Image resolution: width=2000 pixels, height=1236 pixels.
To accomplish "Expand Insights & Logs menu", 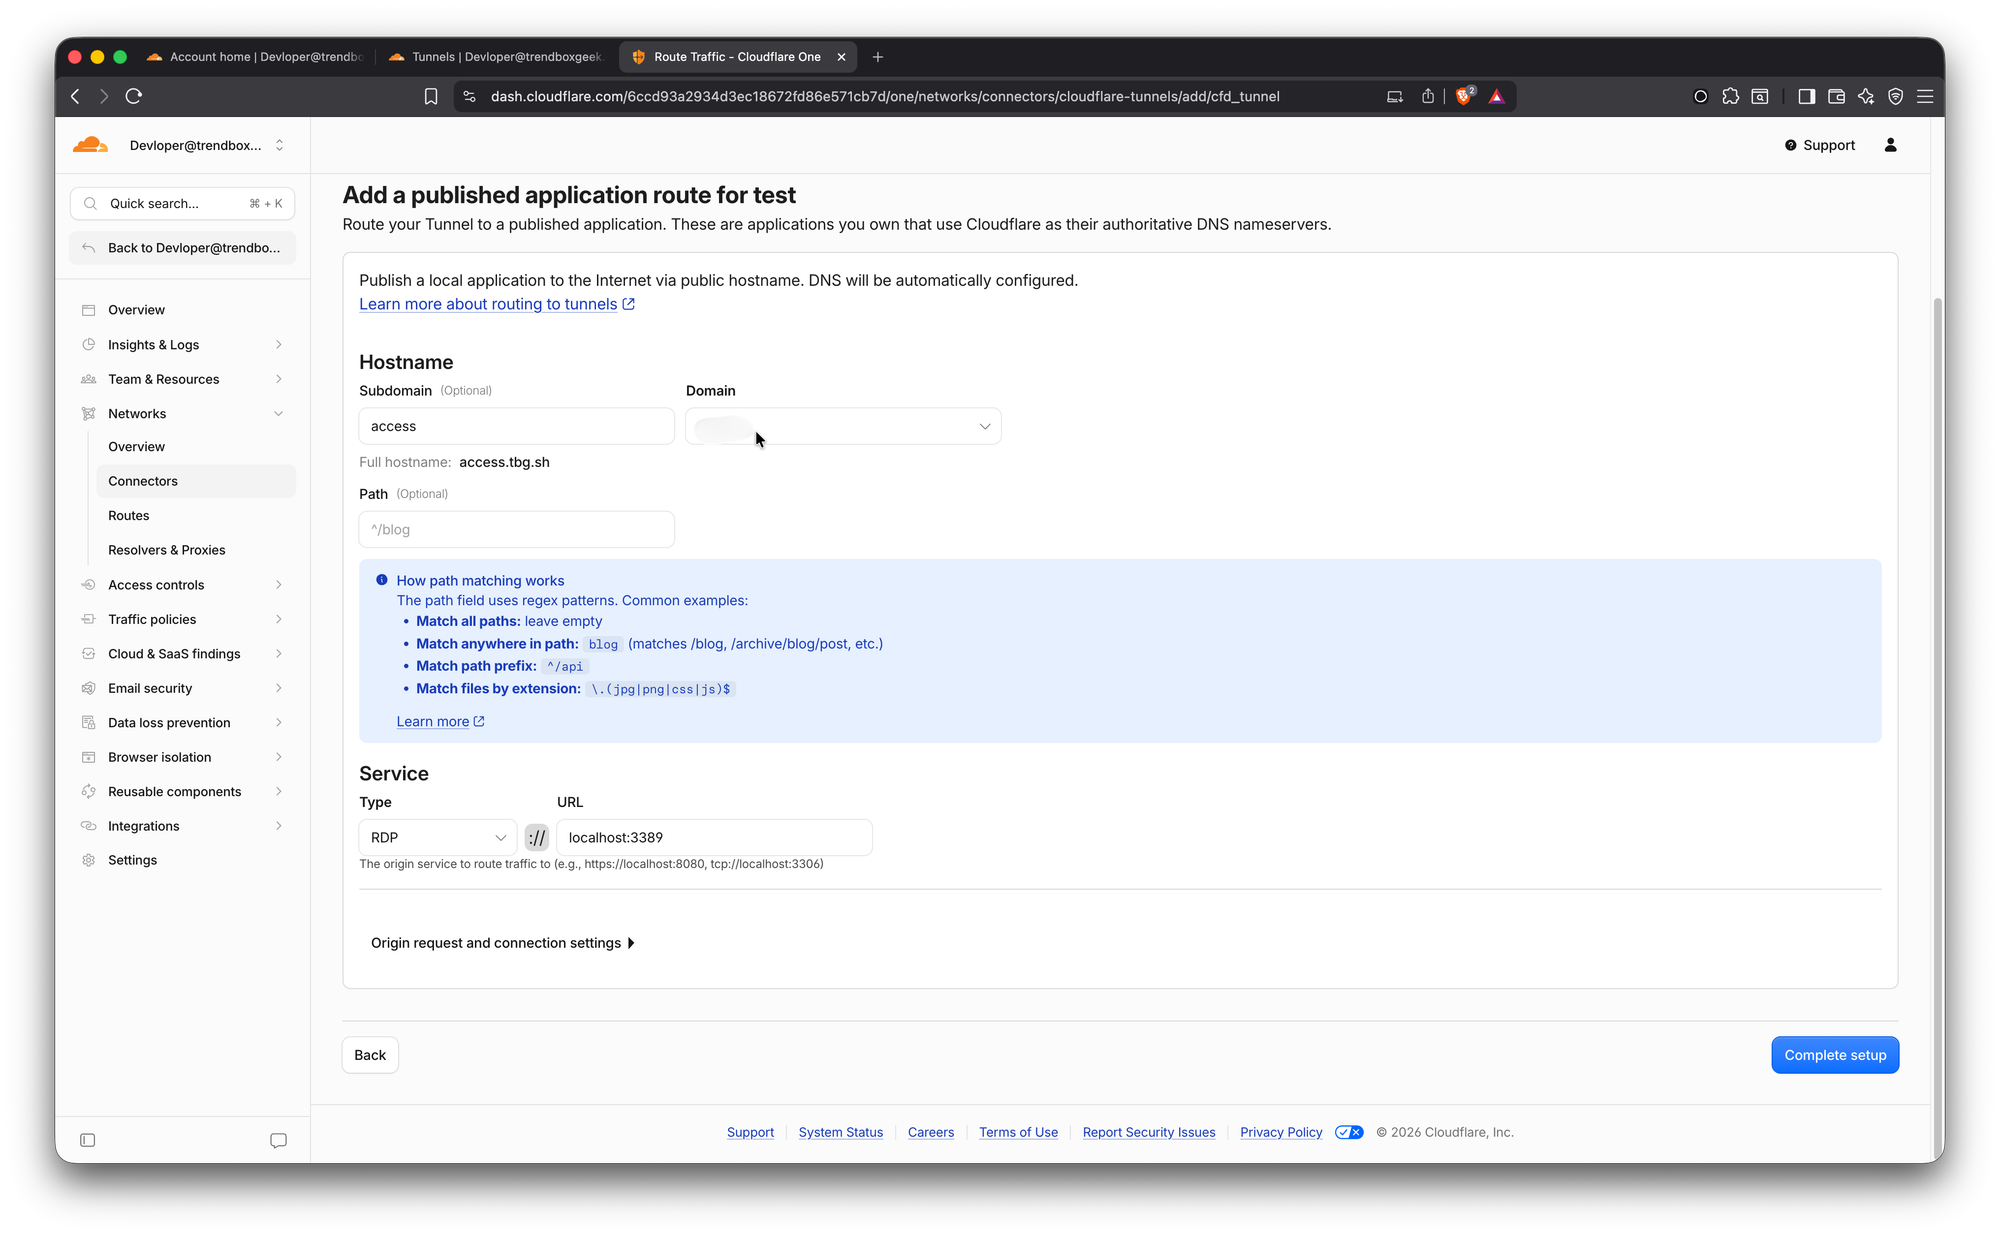I will pos(182,345).
